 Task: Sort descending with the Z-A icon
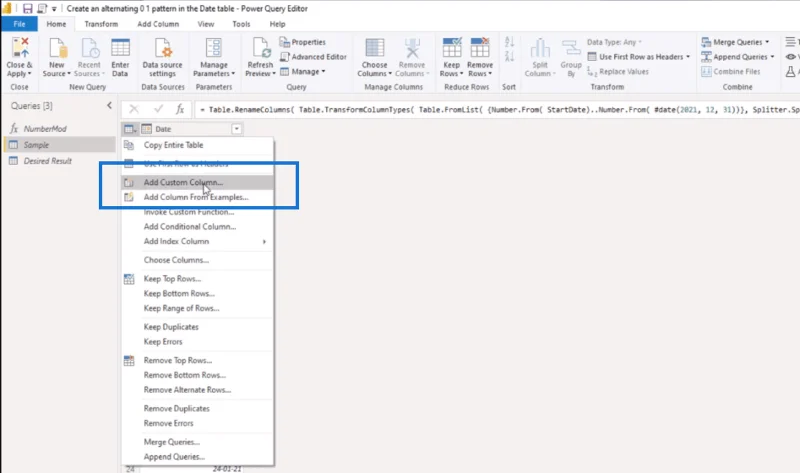509,56
